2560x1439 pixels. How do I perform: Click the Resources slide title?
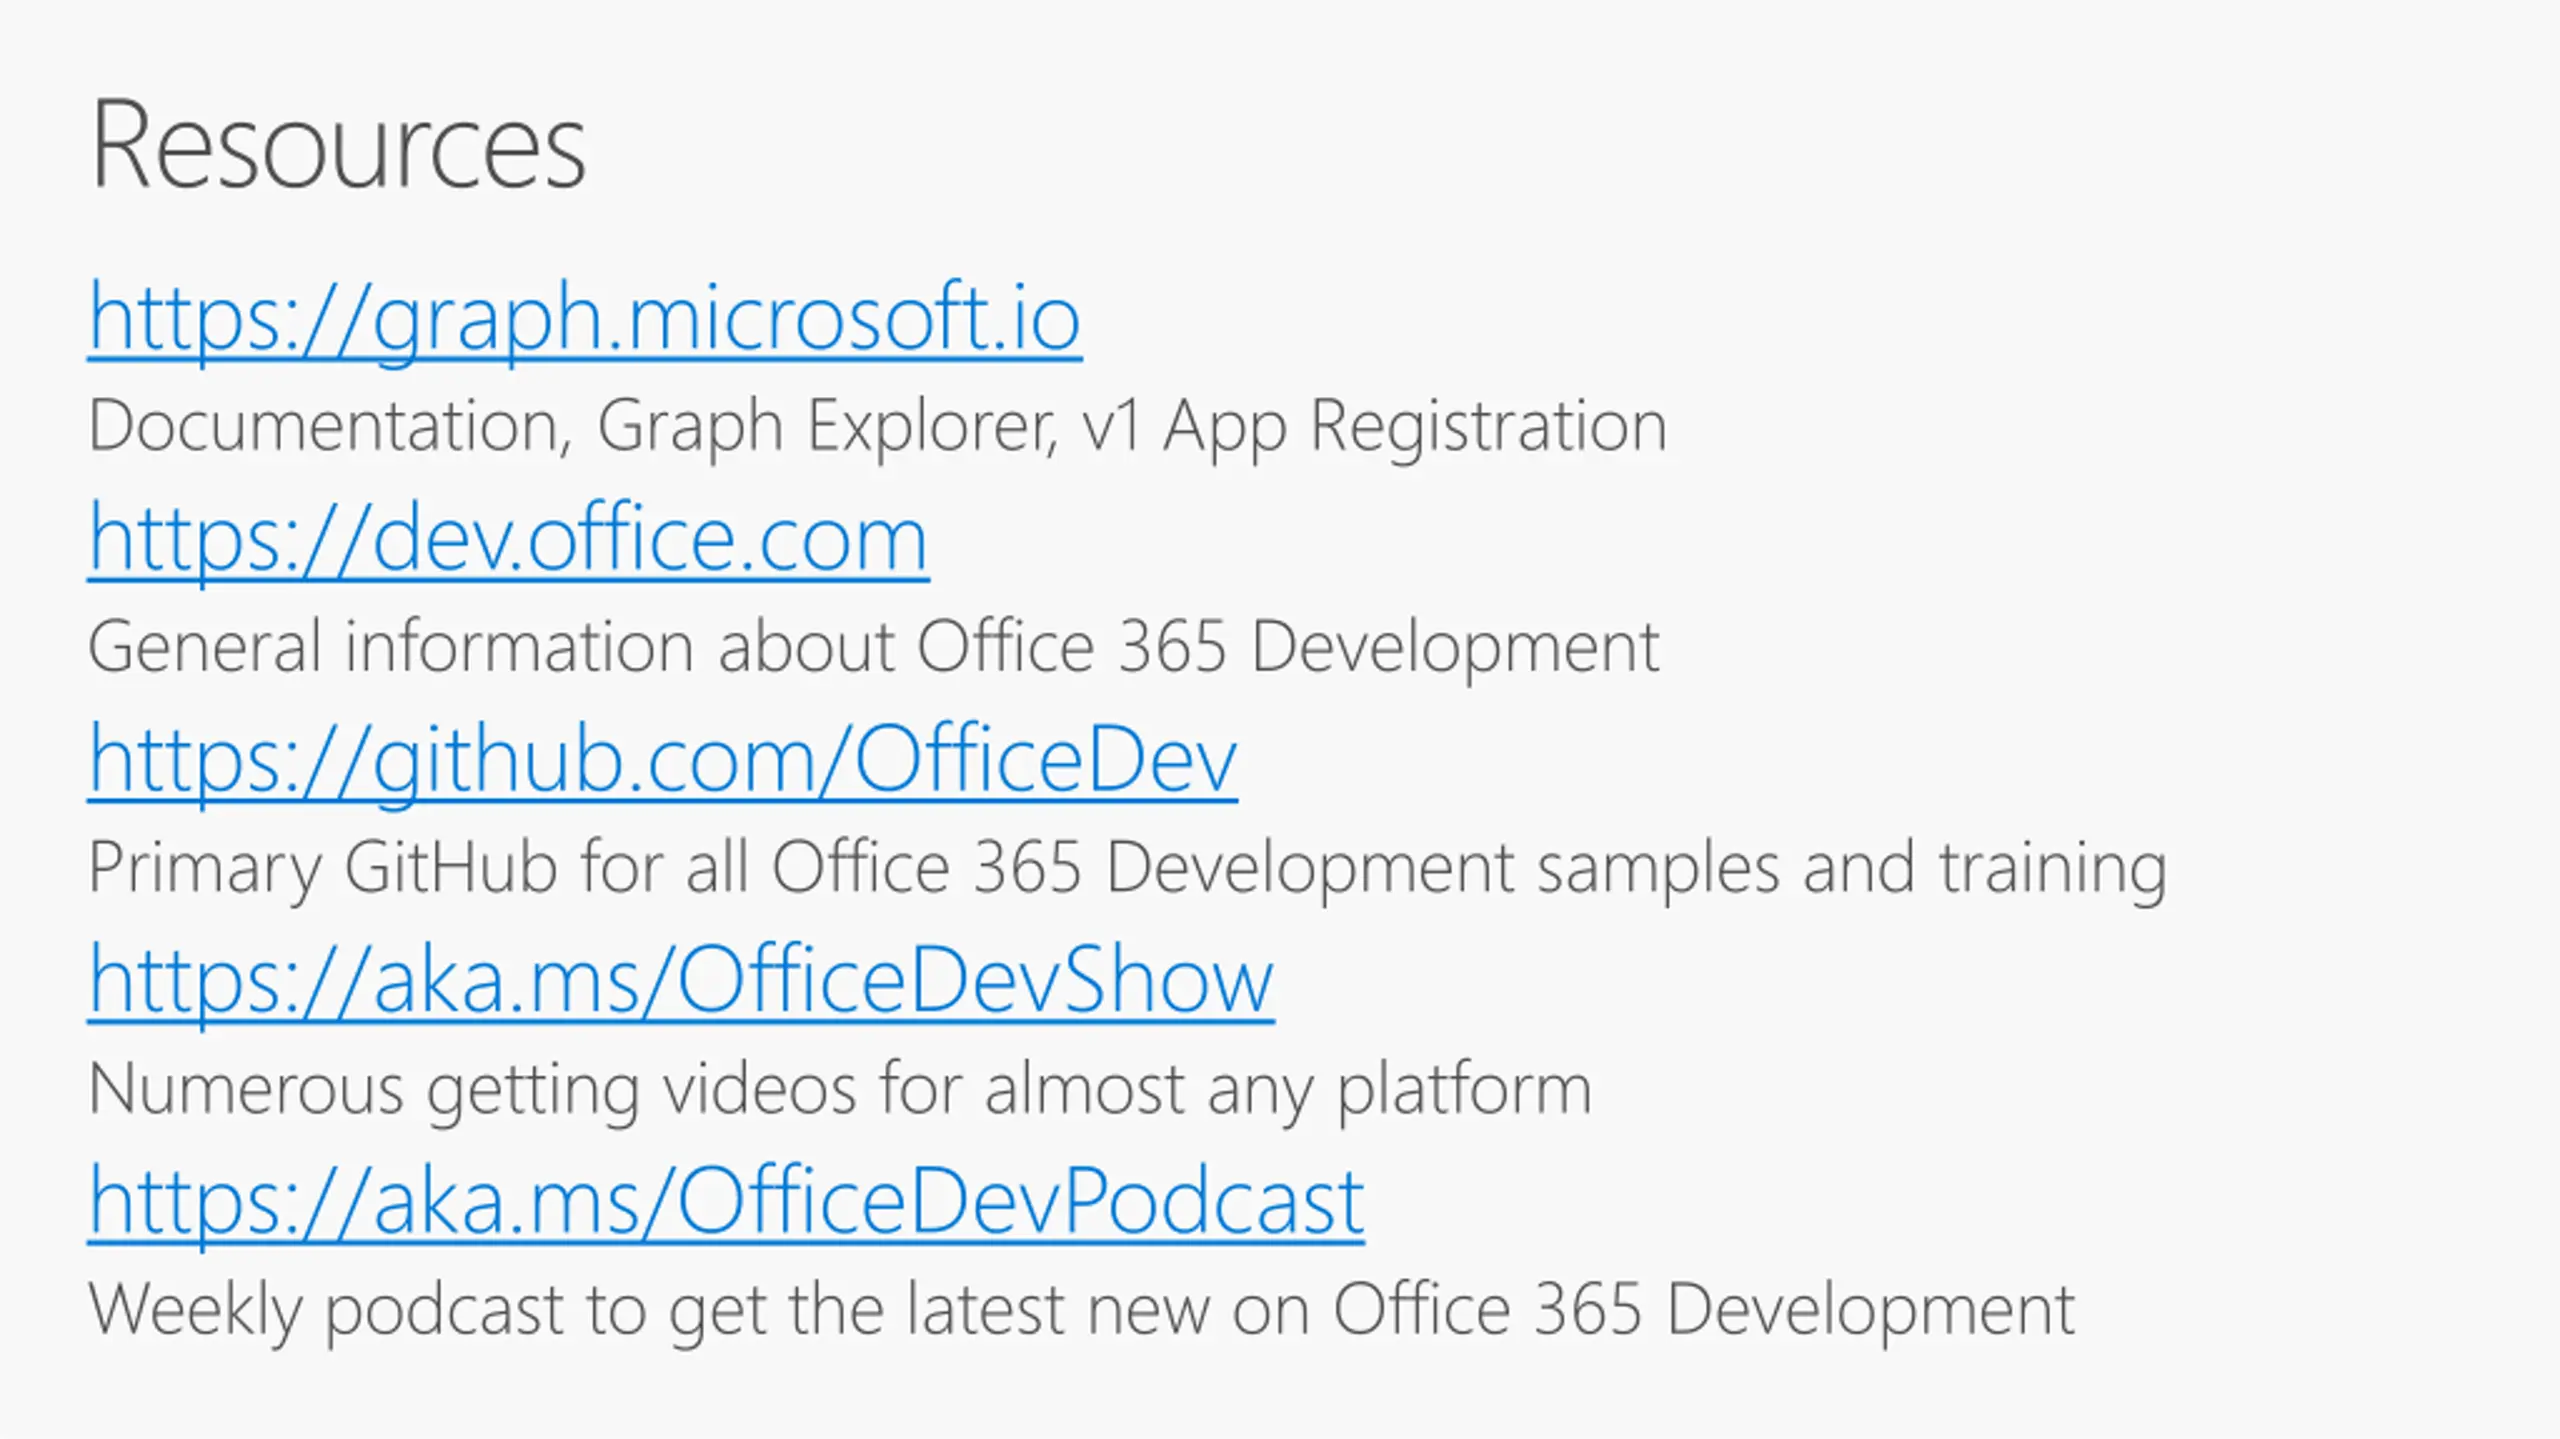pos(338,145)
